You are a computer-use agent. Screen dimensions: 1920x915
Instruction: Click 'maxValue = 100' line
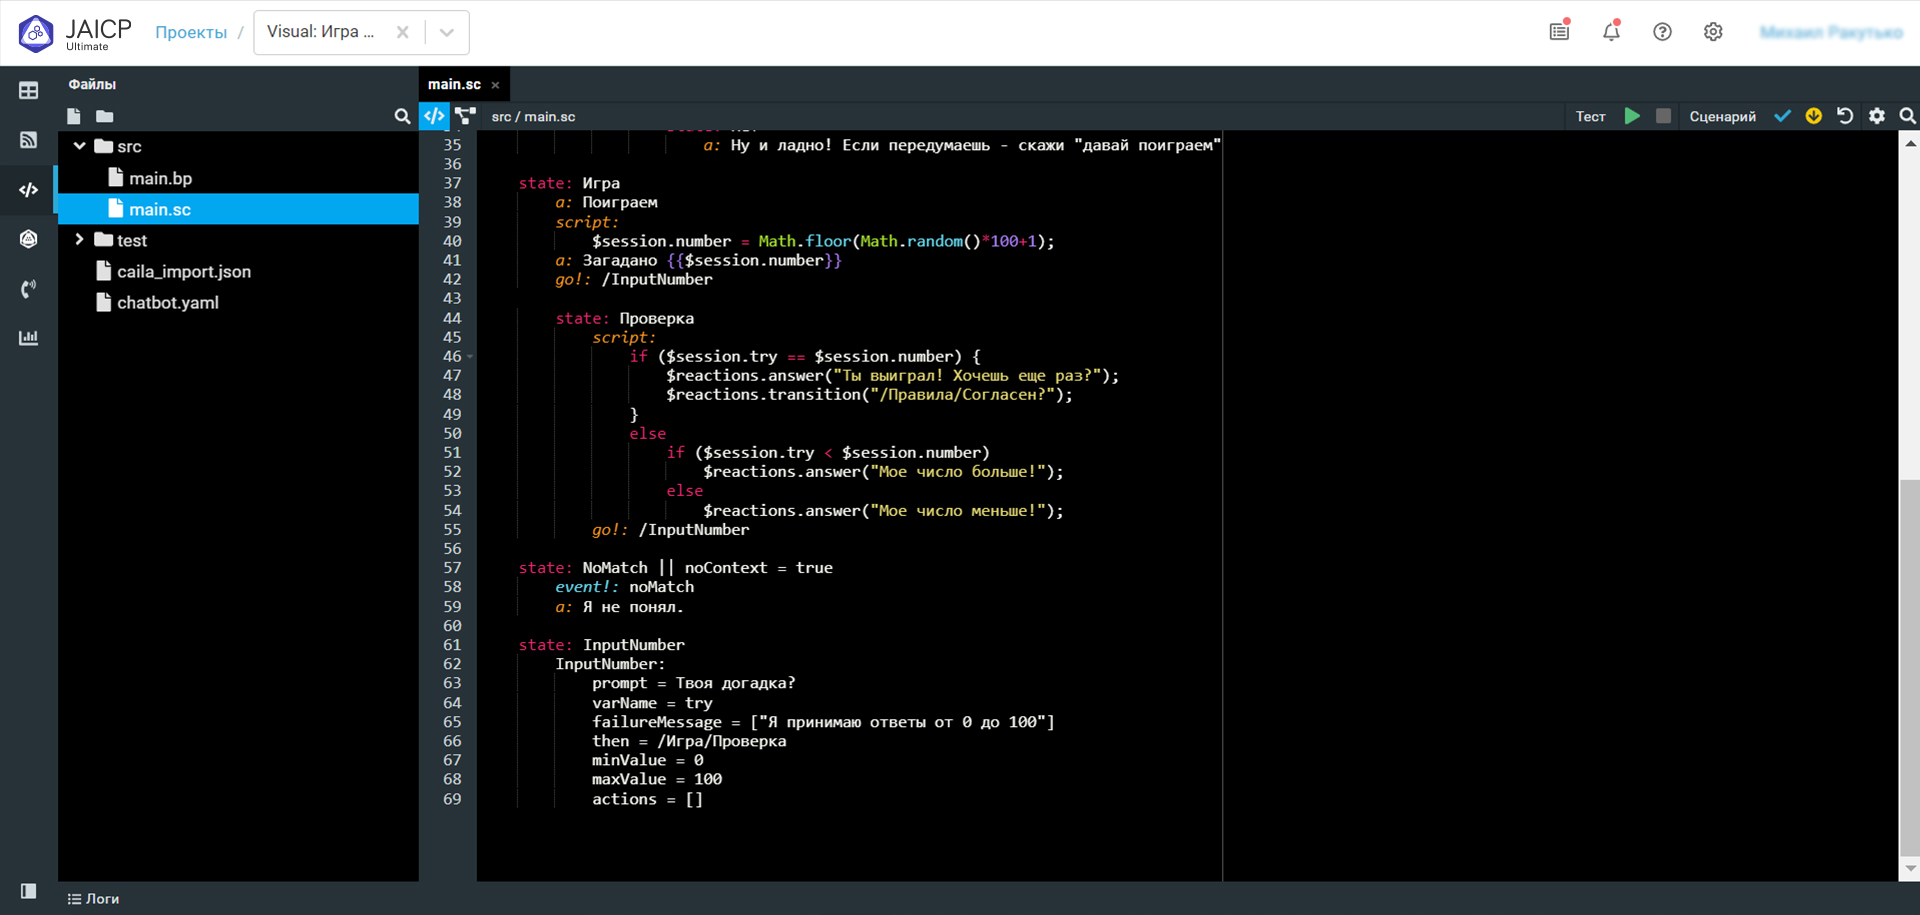pos(656,779)
